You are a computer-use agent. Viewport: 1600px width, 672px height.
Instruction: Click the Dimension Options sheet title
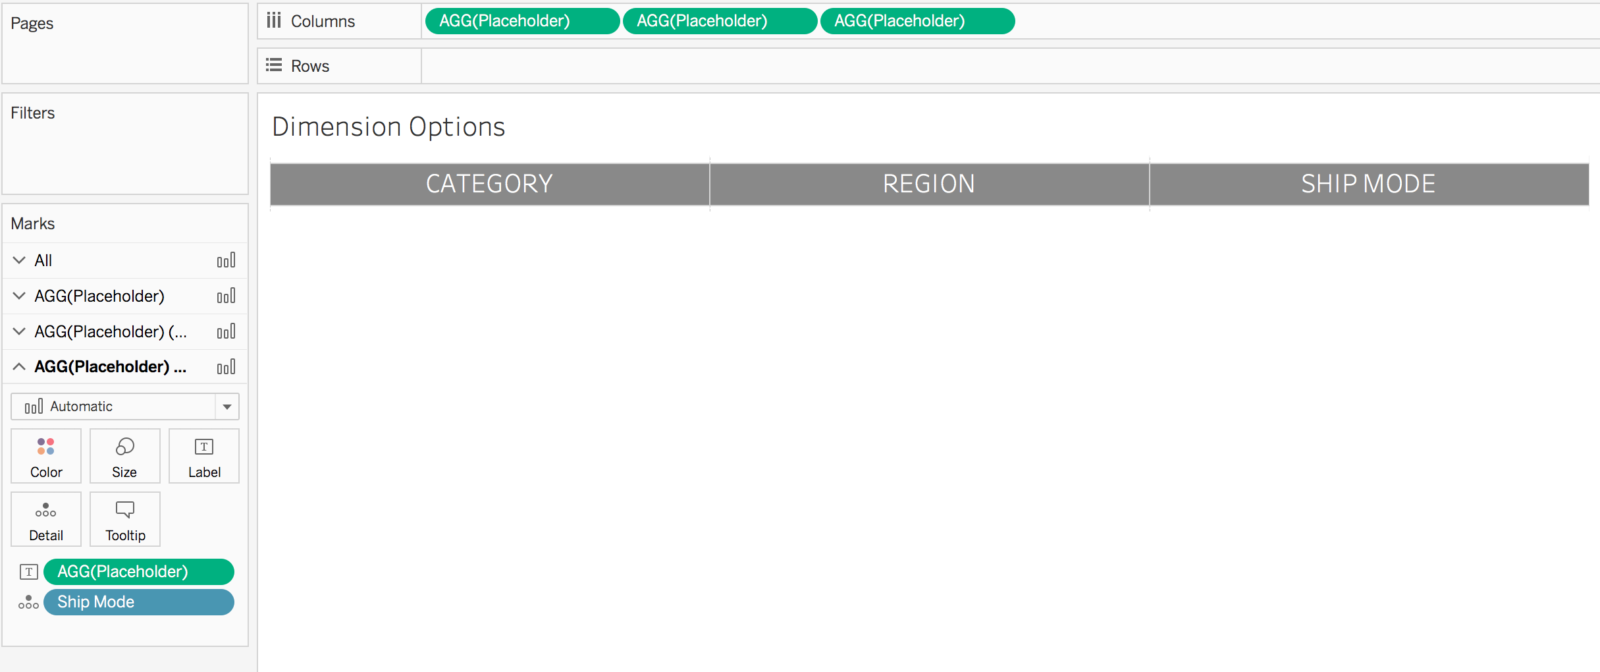coord(389,127)
